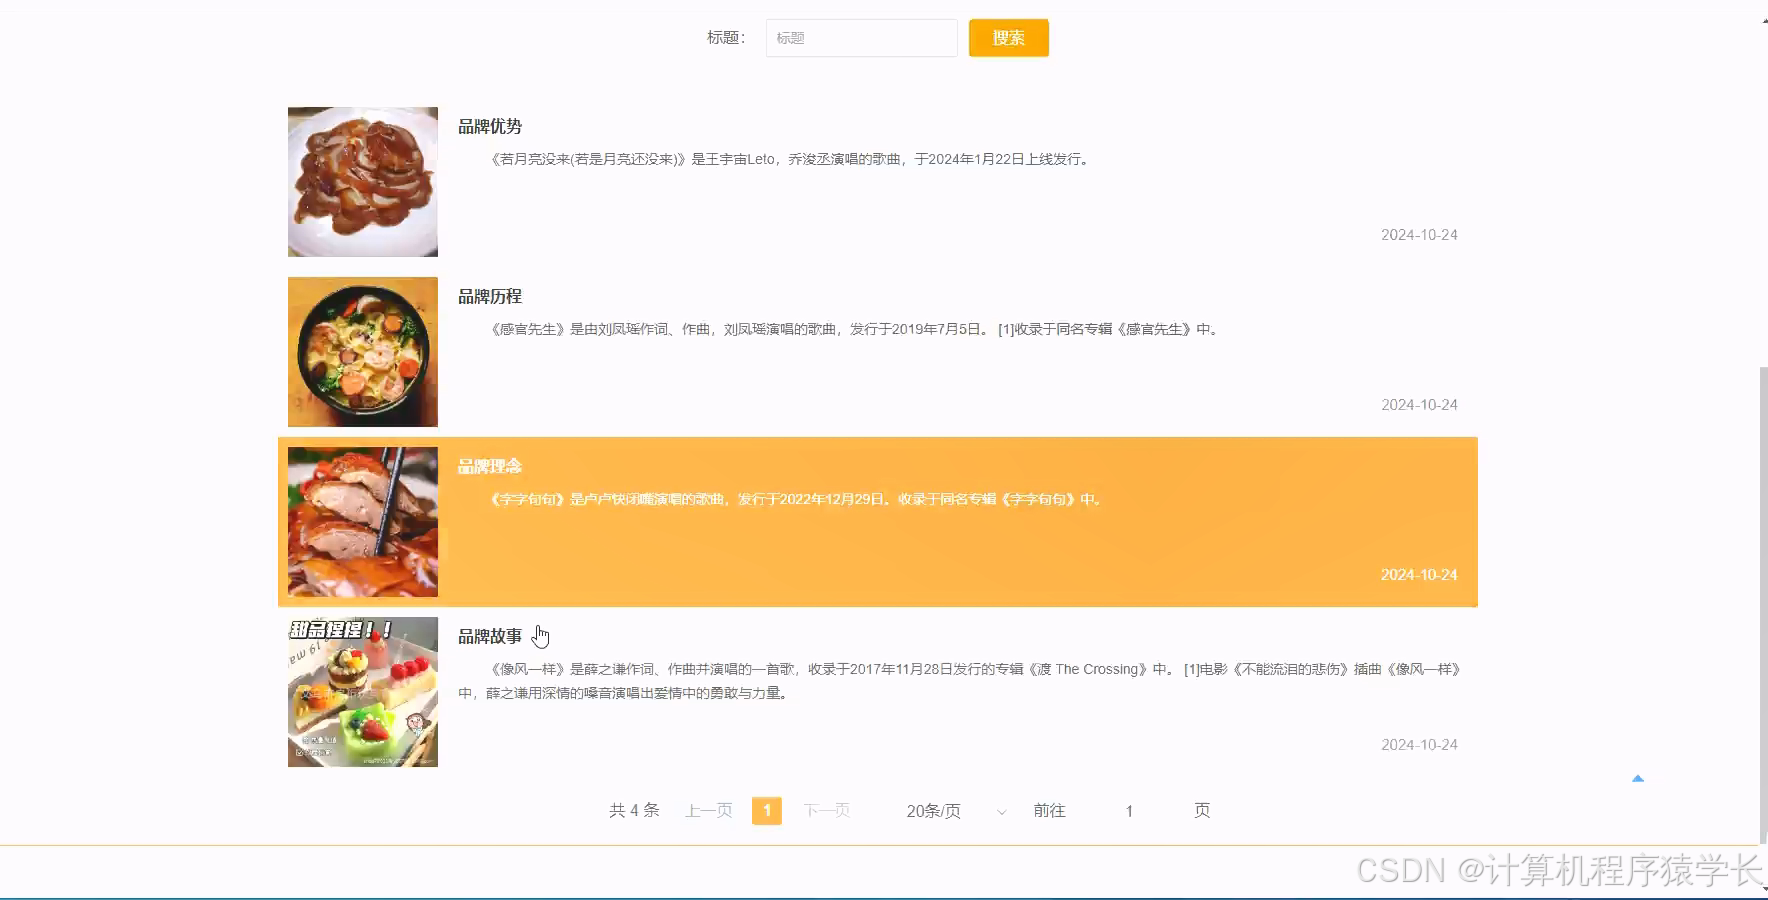
Task: Click the 下一页 next page control
Action: 826,810
